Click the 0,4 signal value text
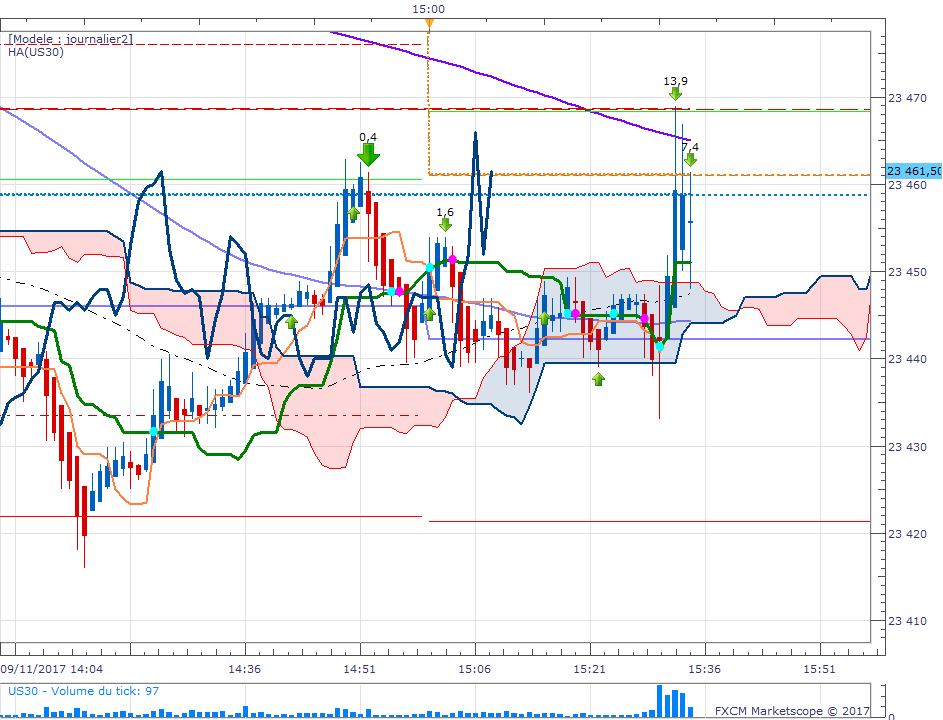The height and width of the screenshot is (720, 943). coord(368,137)
